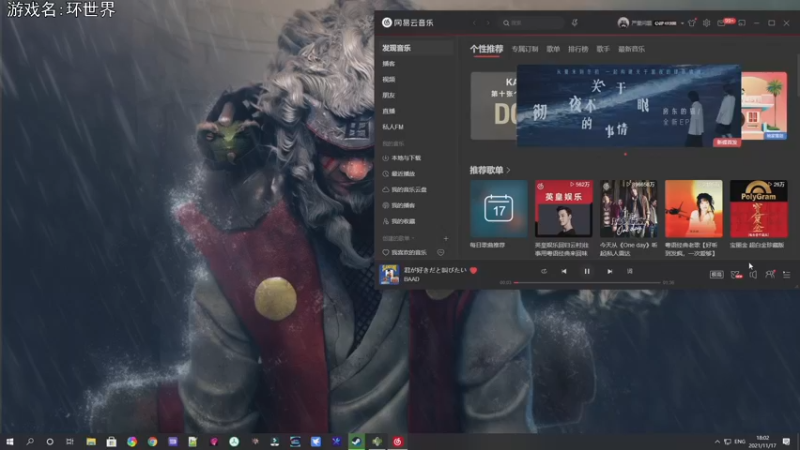Expand 推荐歌单 with the arrow
The width and height of the screenshot is (800, 450).
click(508, 170)
